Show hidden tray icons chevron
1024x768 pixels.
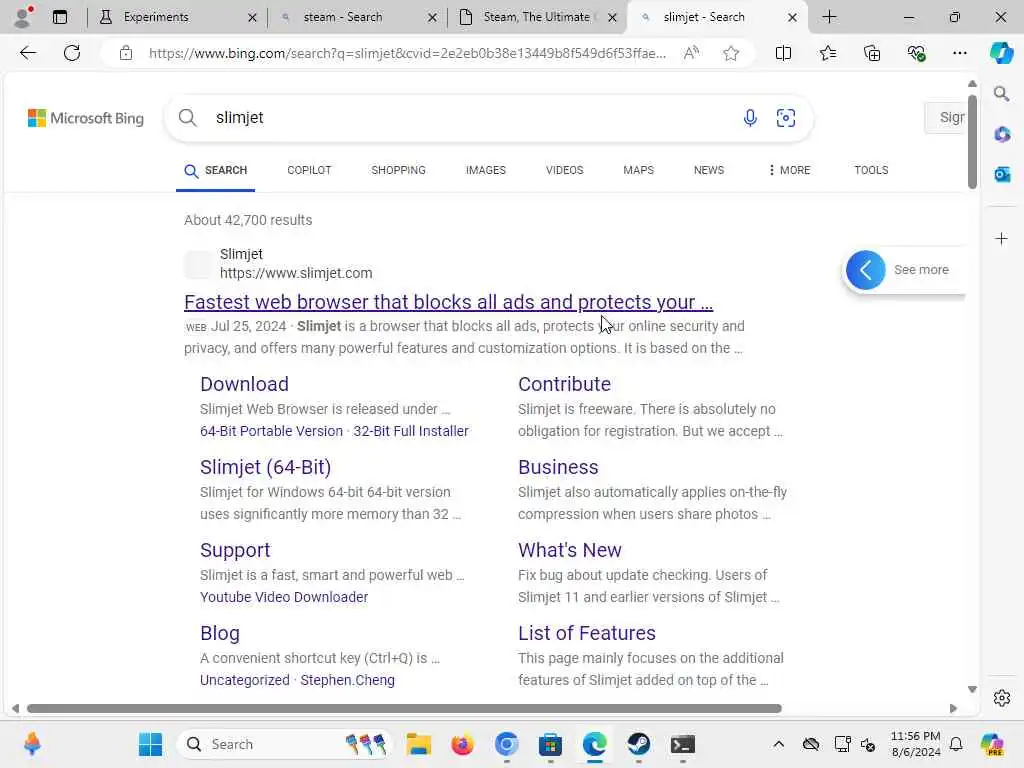click(778, 744)
